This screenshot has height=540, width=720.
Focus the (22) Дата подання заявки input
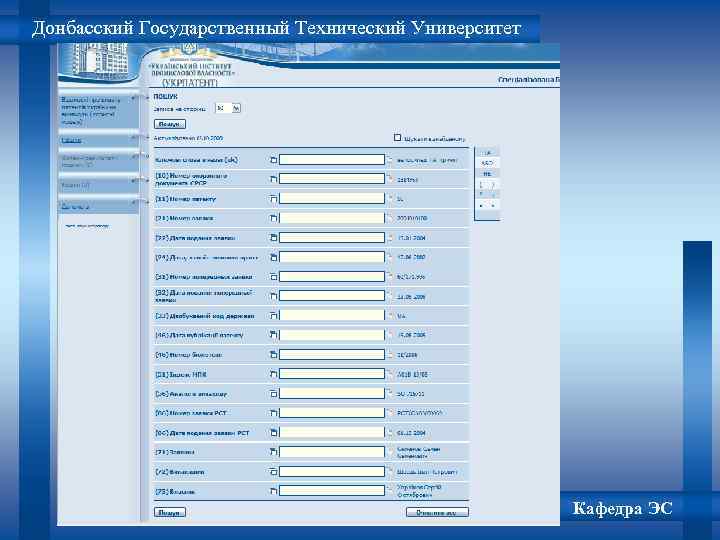[332, 237]
